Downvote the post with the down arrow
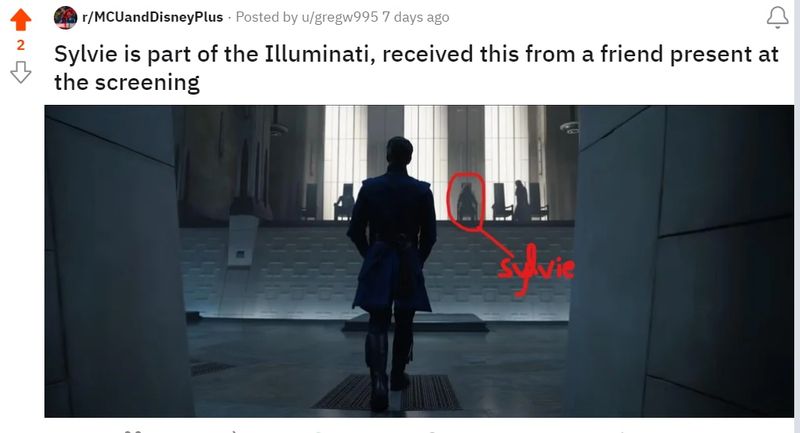The image size is (800, 433). tap(20, 72)
